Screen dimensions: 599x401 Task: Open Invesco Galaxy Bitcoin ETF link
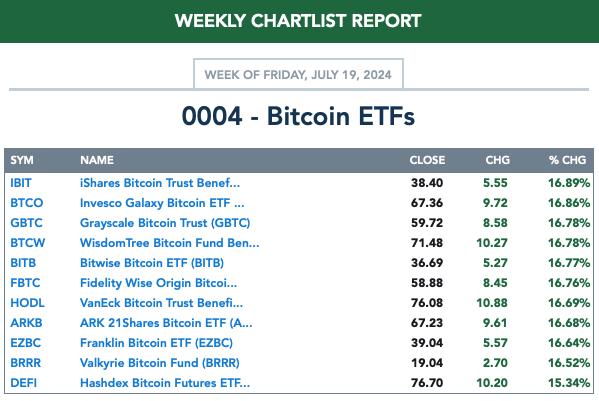(162, 203)
